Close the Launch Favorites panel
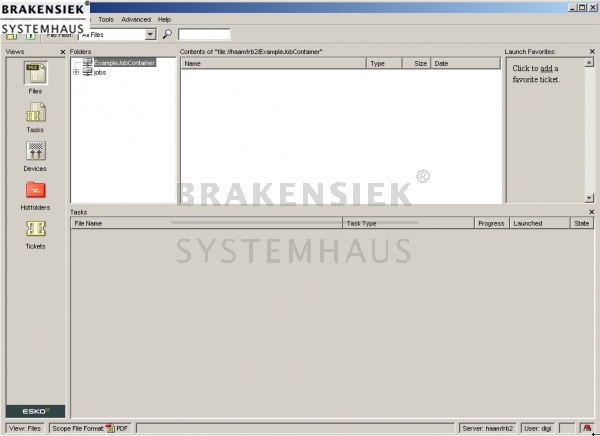The image size is (600, 436). pyautogui.click(x=592, y=51)
